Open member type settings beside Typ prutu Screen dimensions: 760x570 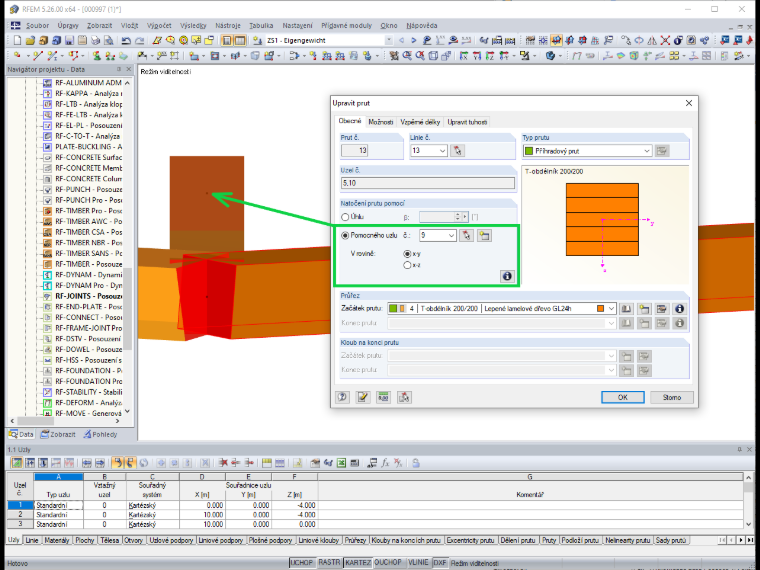(662, 151)
